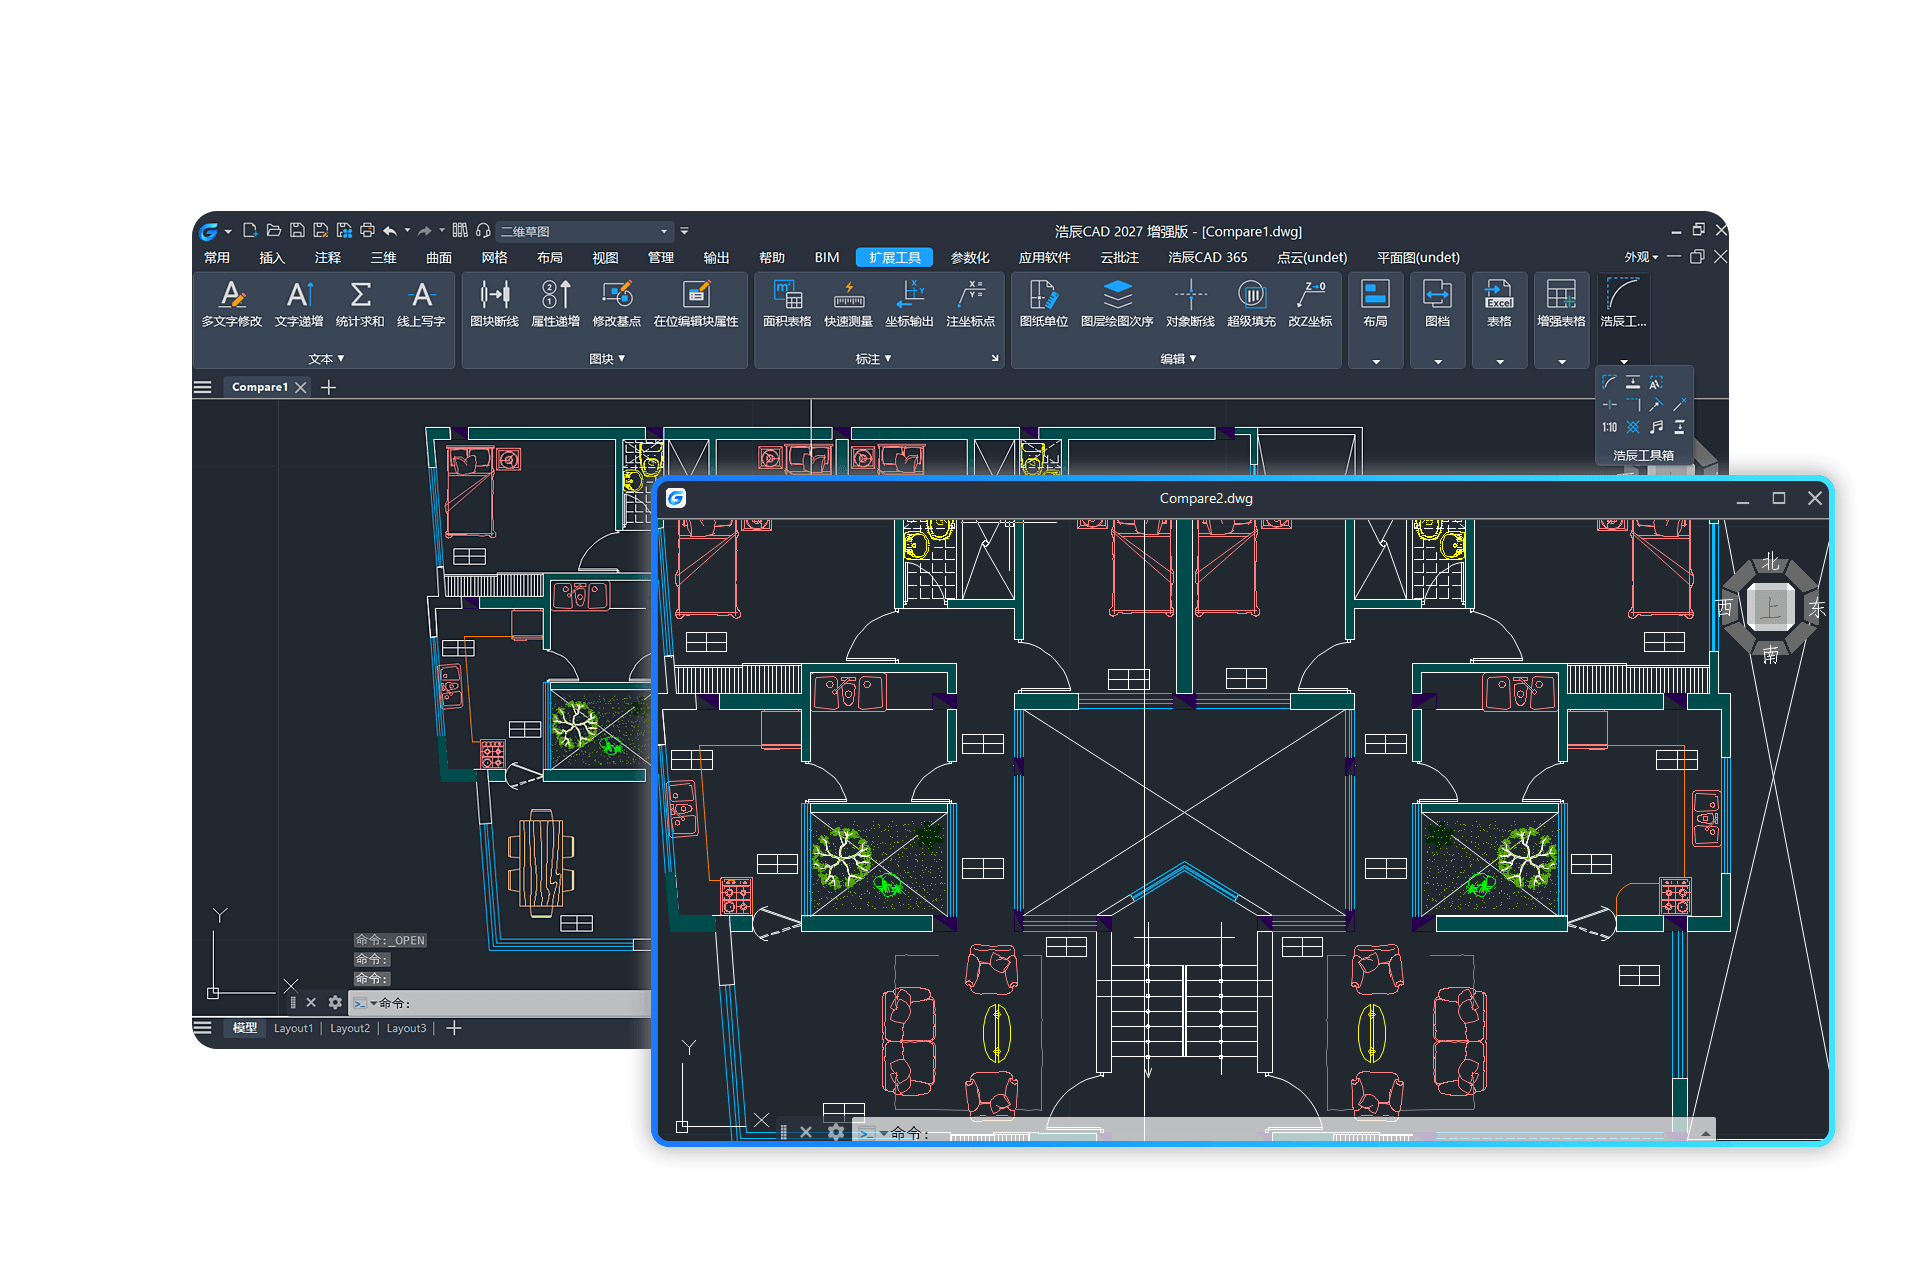Expand the 文本 panel group
Image resolution: width=1920 pixels, height=1261 pixels.
(326, 359)
